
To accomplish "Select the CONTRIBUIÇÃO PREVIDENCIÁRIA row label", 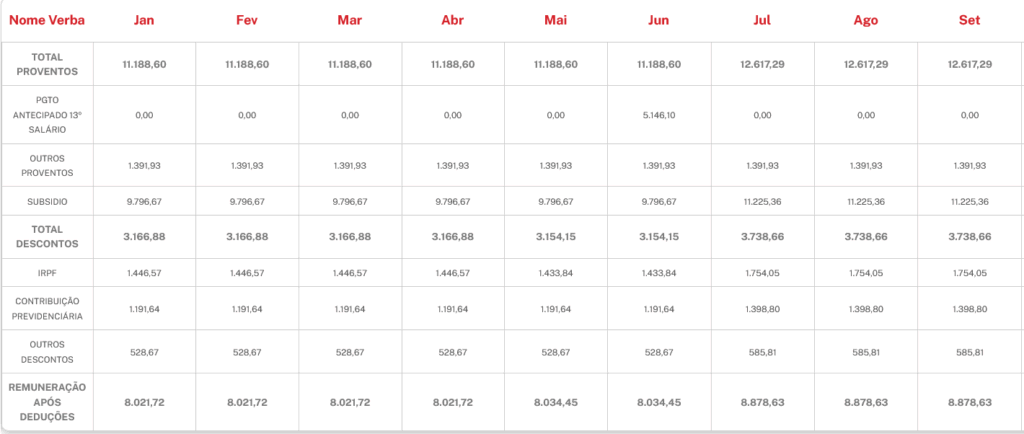I will [47, 309].
